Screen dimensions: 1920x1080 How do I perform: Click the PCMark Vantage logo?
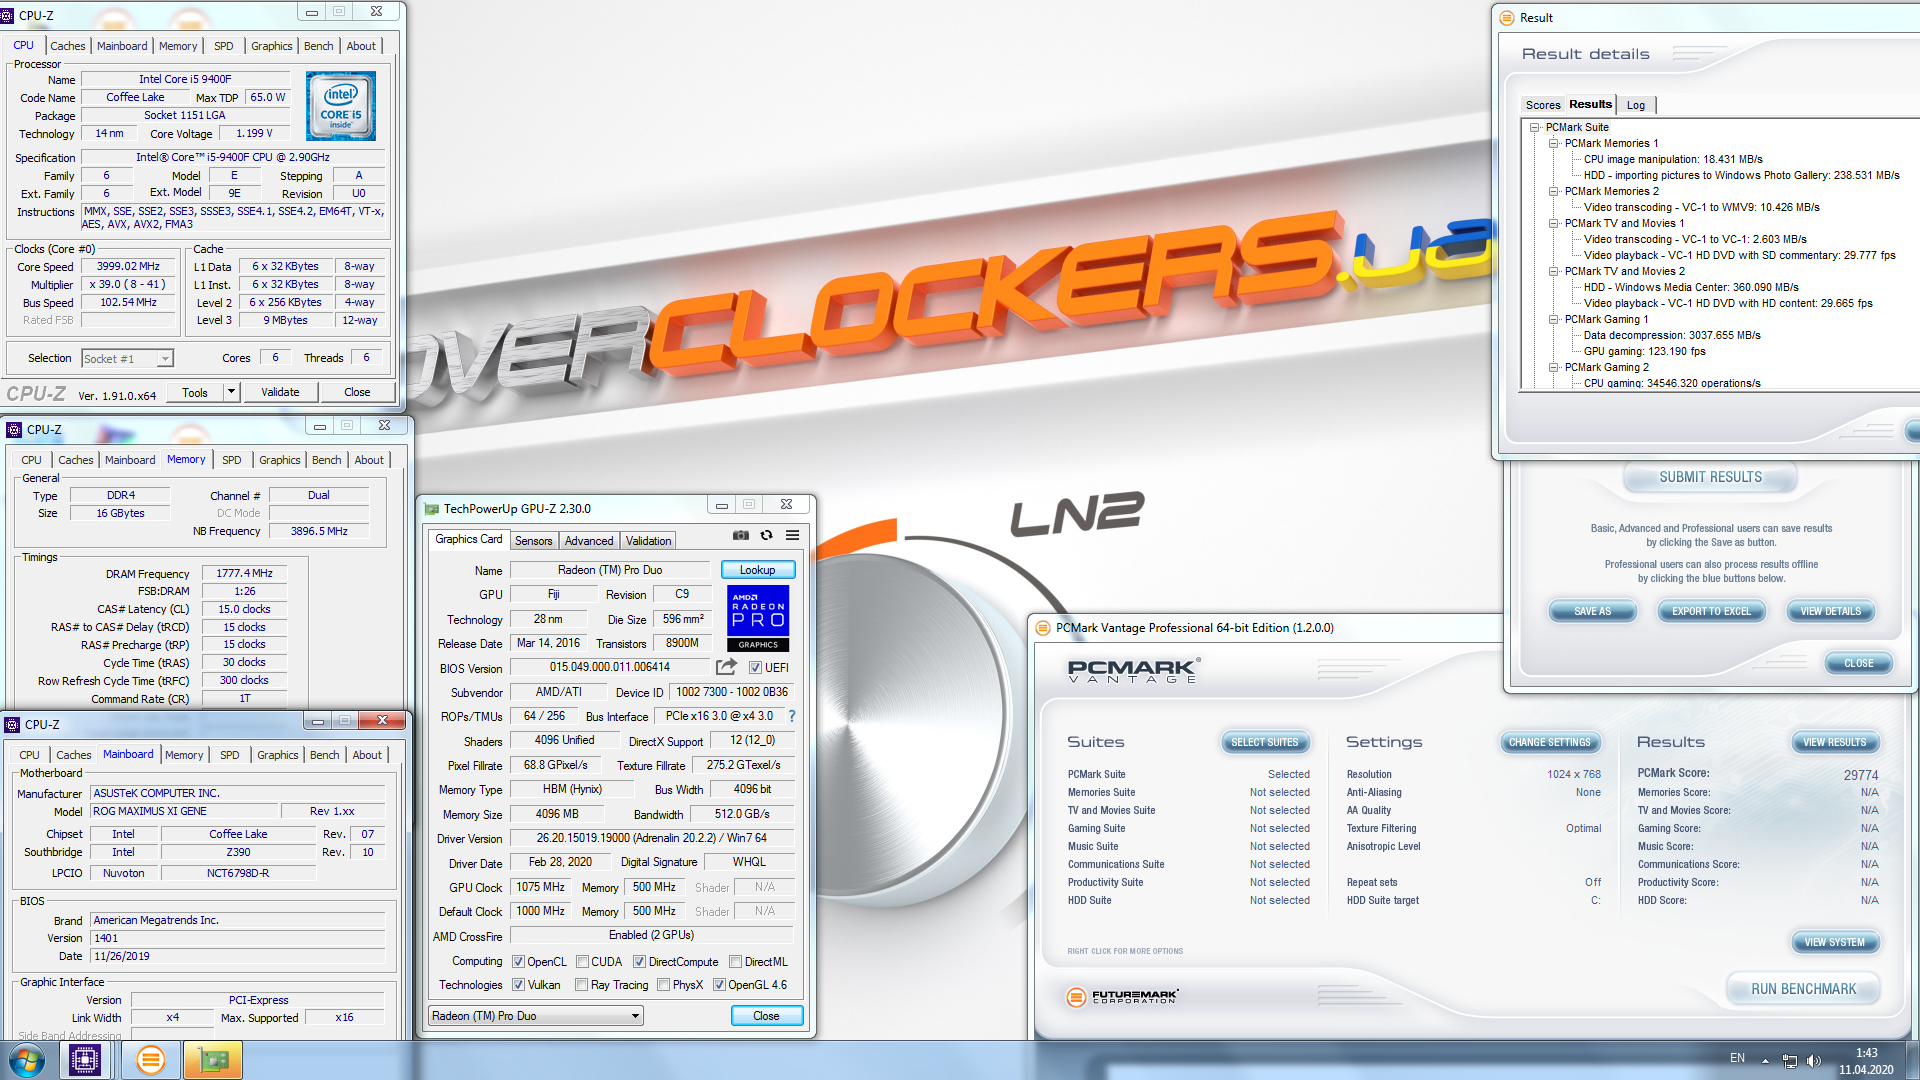1134,670
